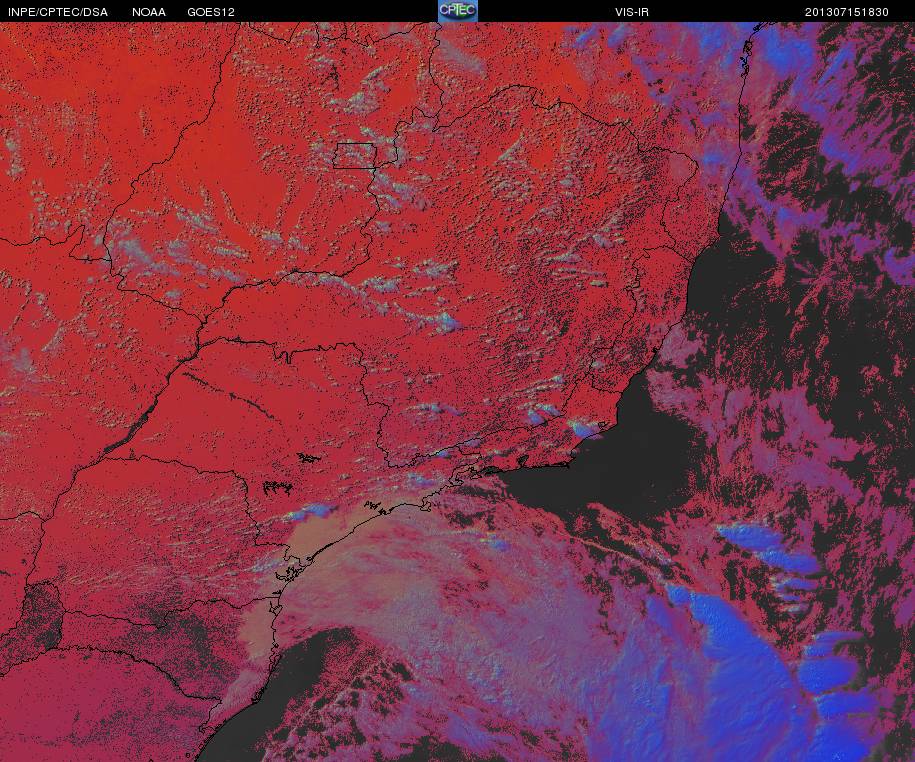
Task: Click the VIS-IR channel label
Action: [631, 12]
